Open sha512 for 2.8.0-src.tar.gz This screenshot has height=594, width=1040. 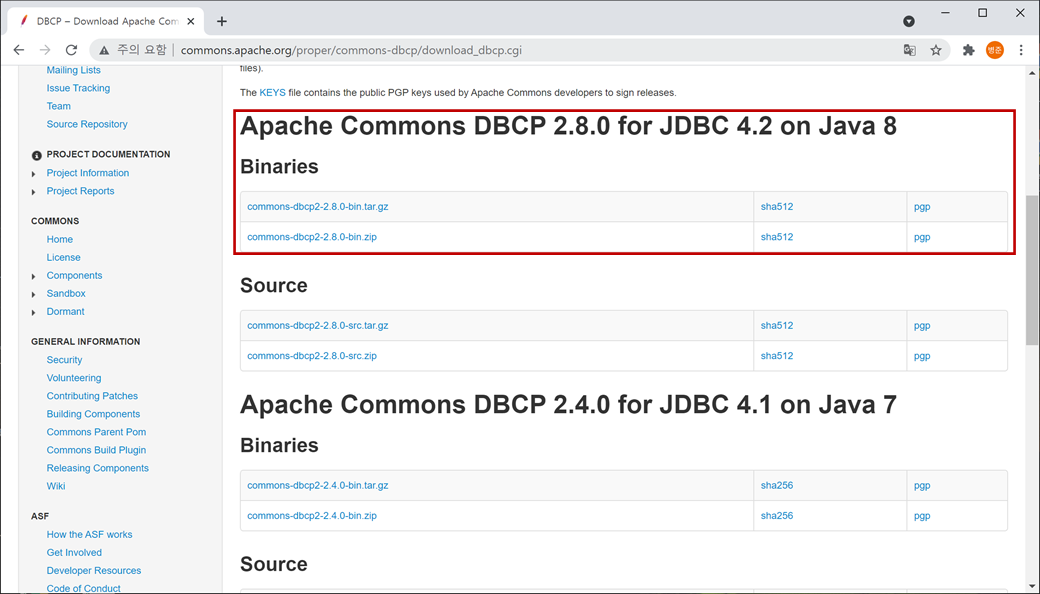(777, 326)
